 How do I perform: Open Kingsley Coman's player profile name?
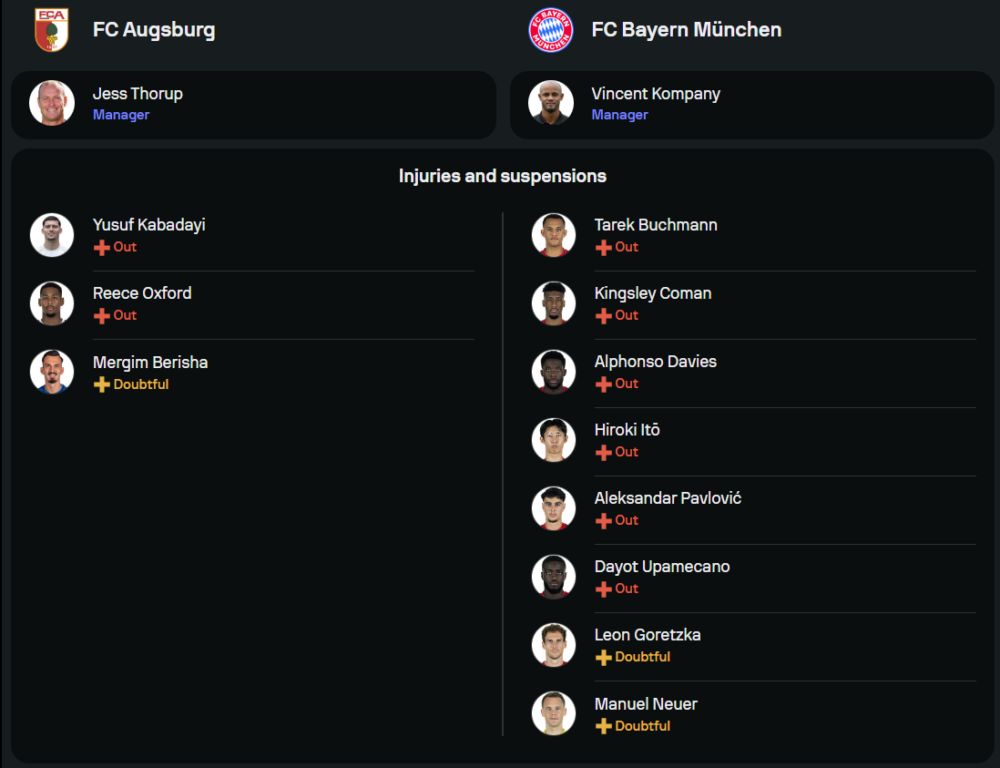point(653,293)
